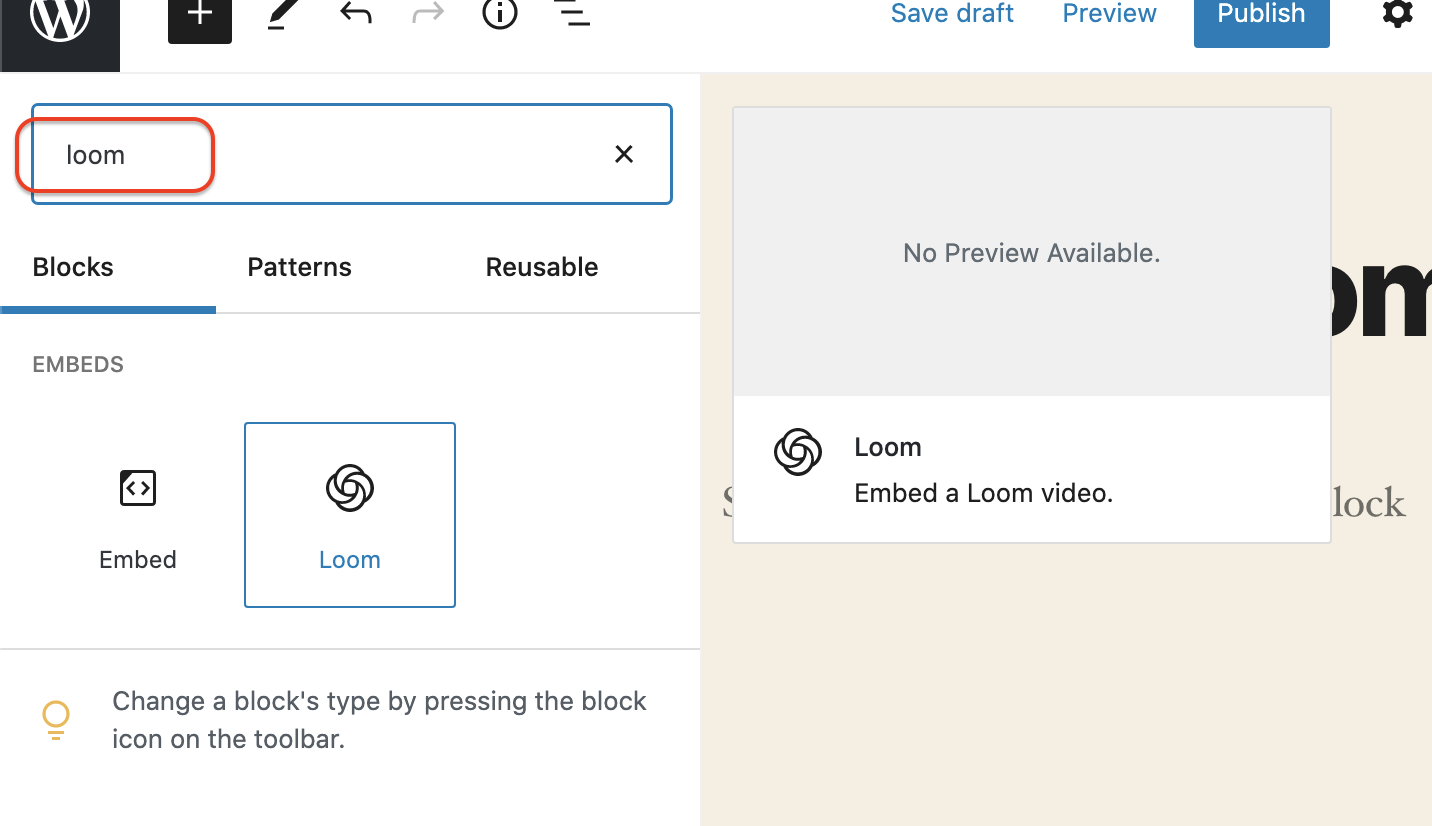Switch to the Reusable tab
The width and height of the screenshot is (1432, 826).
click(542, 267)
